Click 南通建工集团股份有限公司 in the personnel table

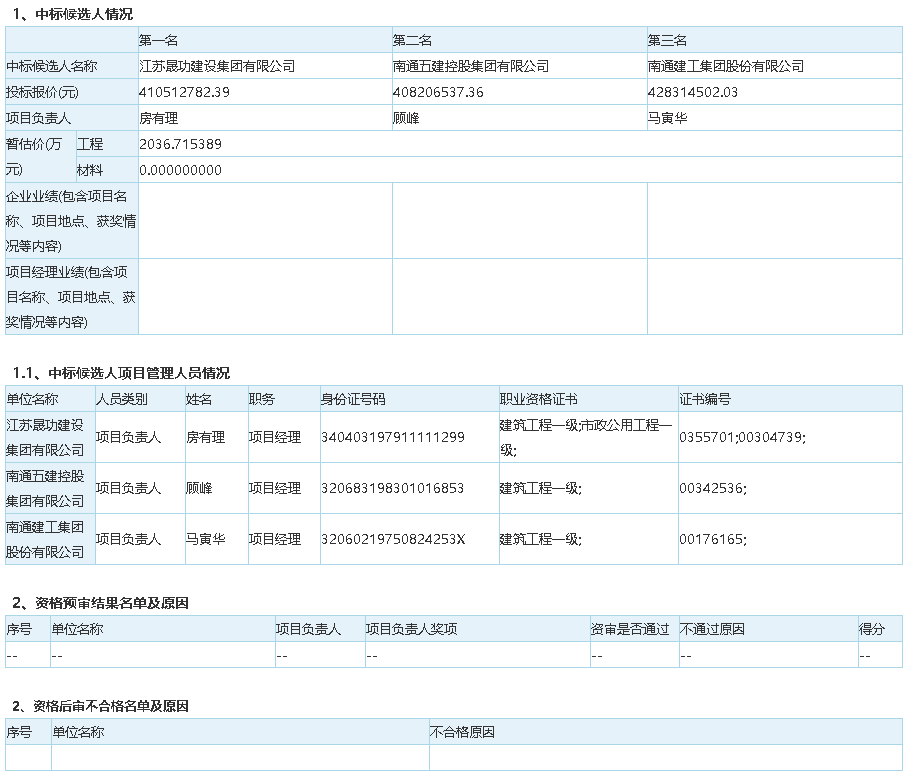click(x=45, y=539)
